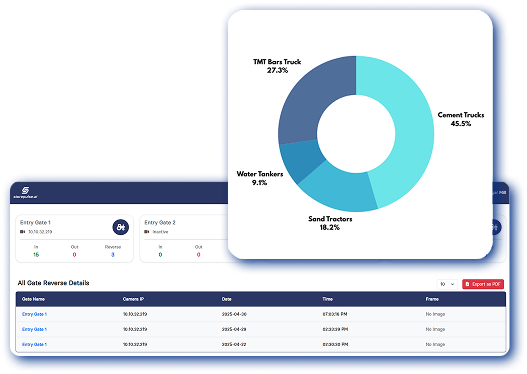Click the 'TMT Bars Truck 27.3%' chart label
The width and height of the screenshot is (527, 374).
pos(277,66)
